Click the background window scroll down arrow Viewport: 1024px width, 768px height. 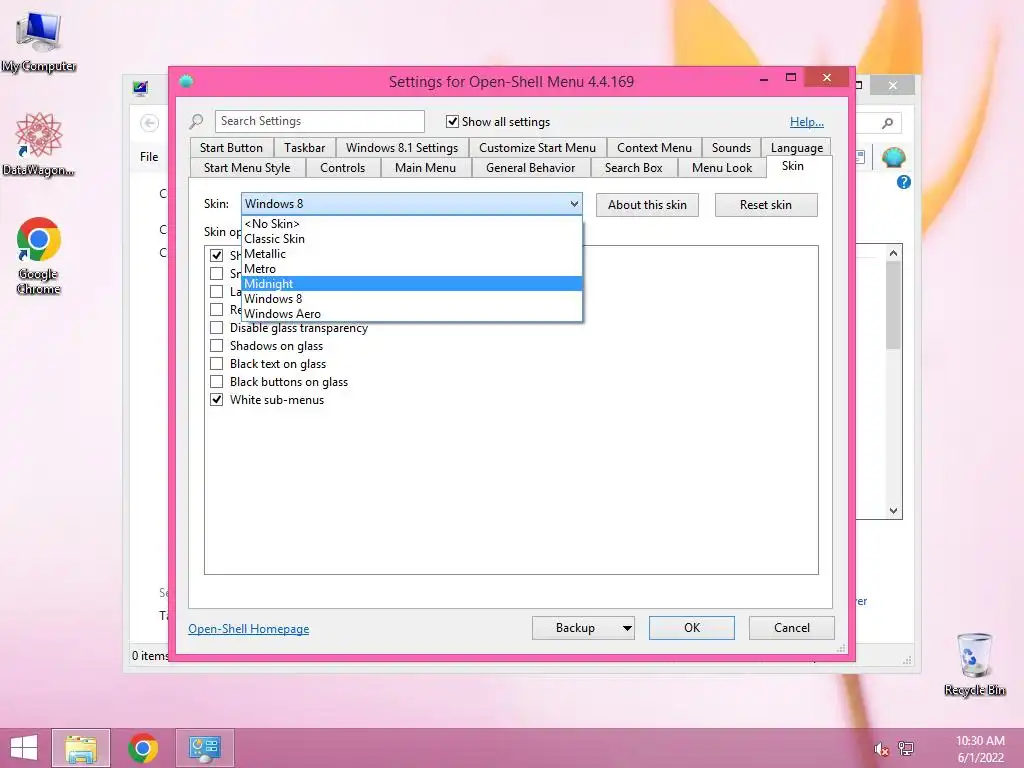tap(893, 511)
